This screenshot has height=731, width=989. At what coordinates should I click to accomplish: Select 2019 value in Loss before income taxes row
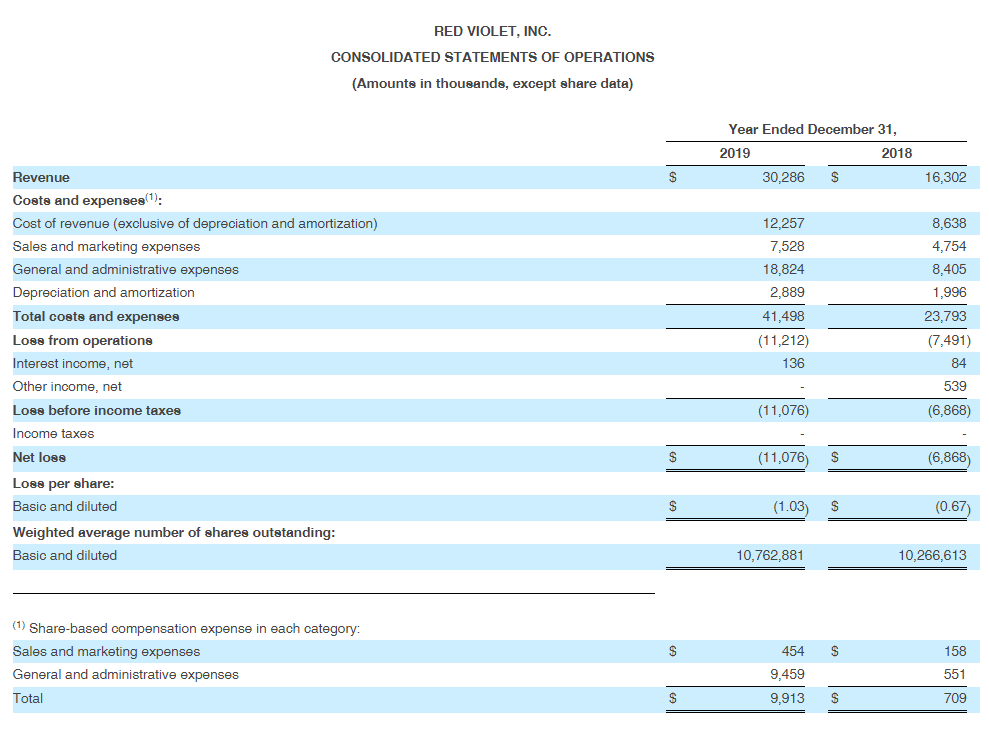(783, 411)
